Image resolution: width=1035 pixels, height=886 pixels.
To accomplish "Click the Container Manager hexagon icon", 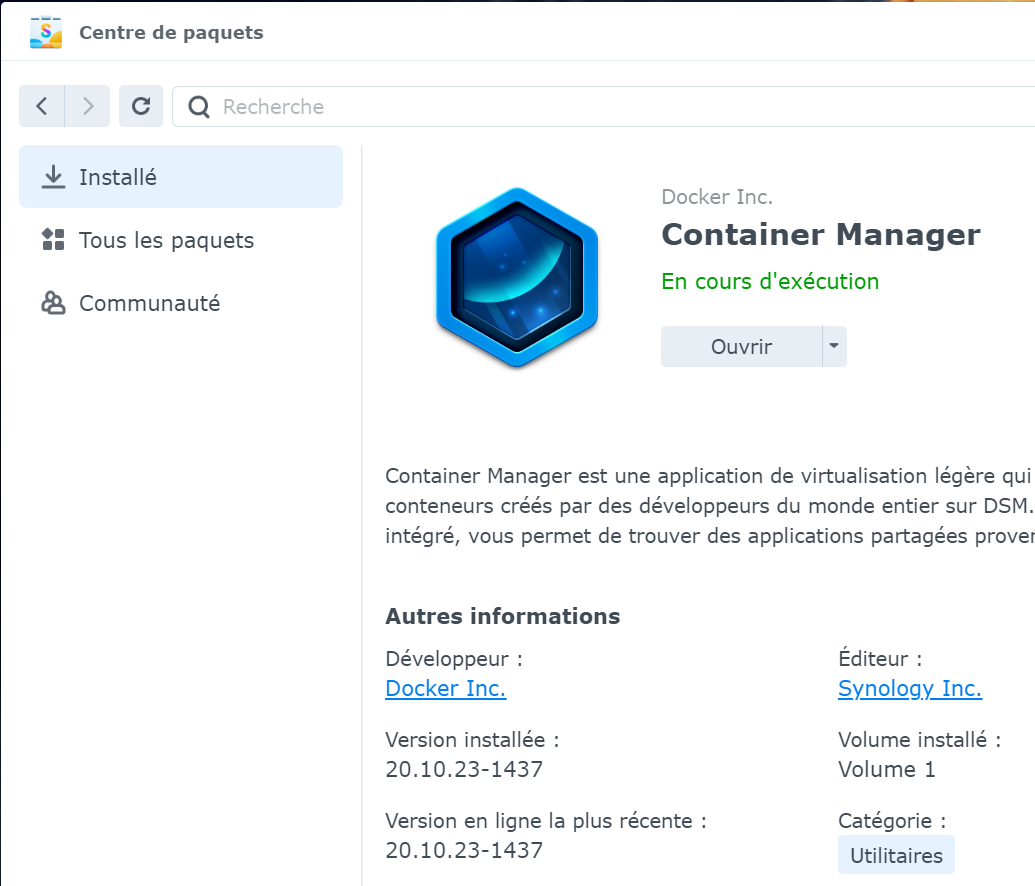I will tap(517, 277).
